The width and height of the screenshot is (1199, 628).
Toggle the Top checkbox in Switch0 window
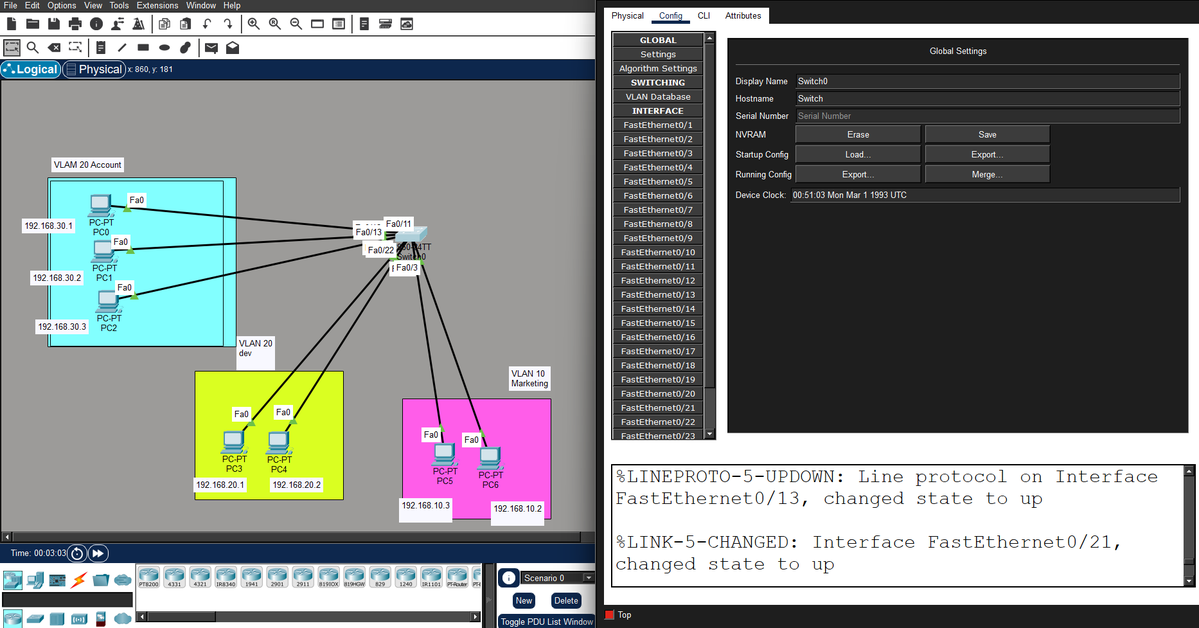(x=609, y=615)
